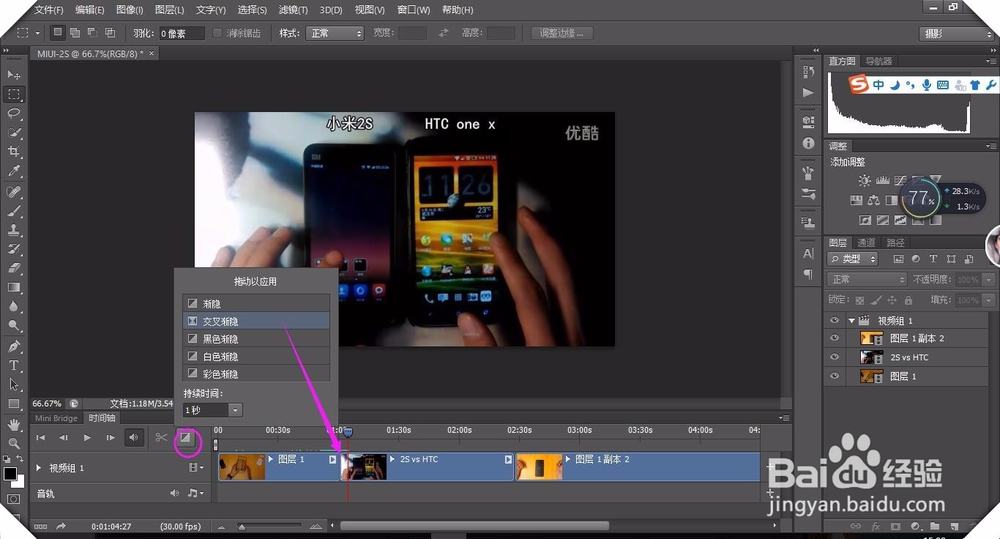Open layer blend mode dropdown 正常

866,279
